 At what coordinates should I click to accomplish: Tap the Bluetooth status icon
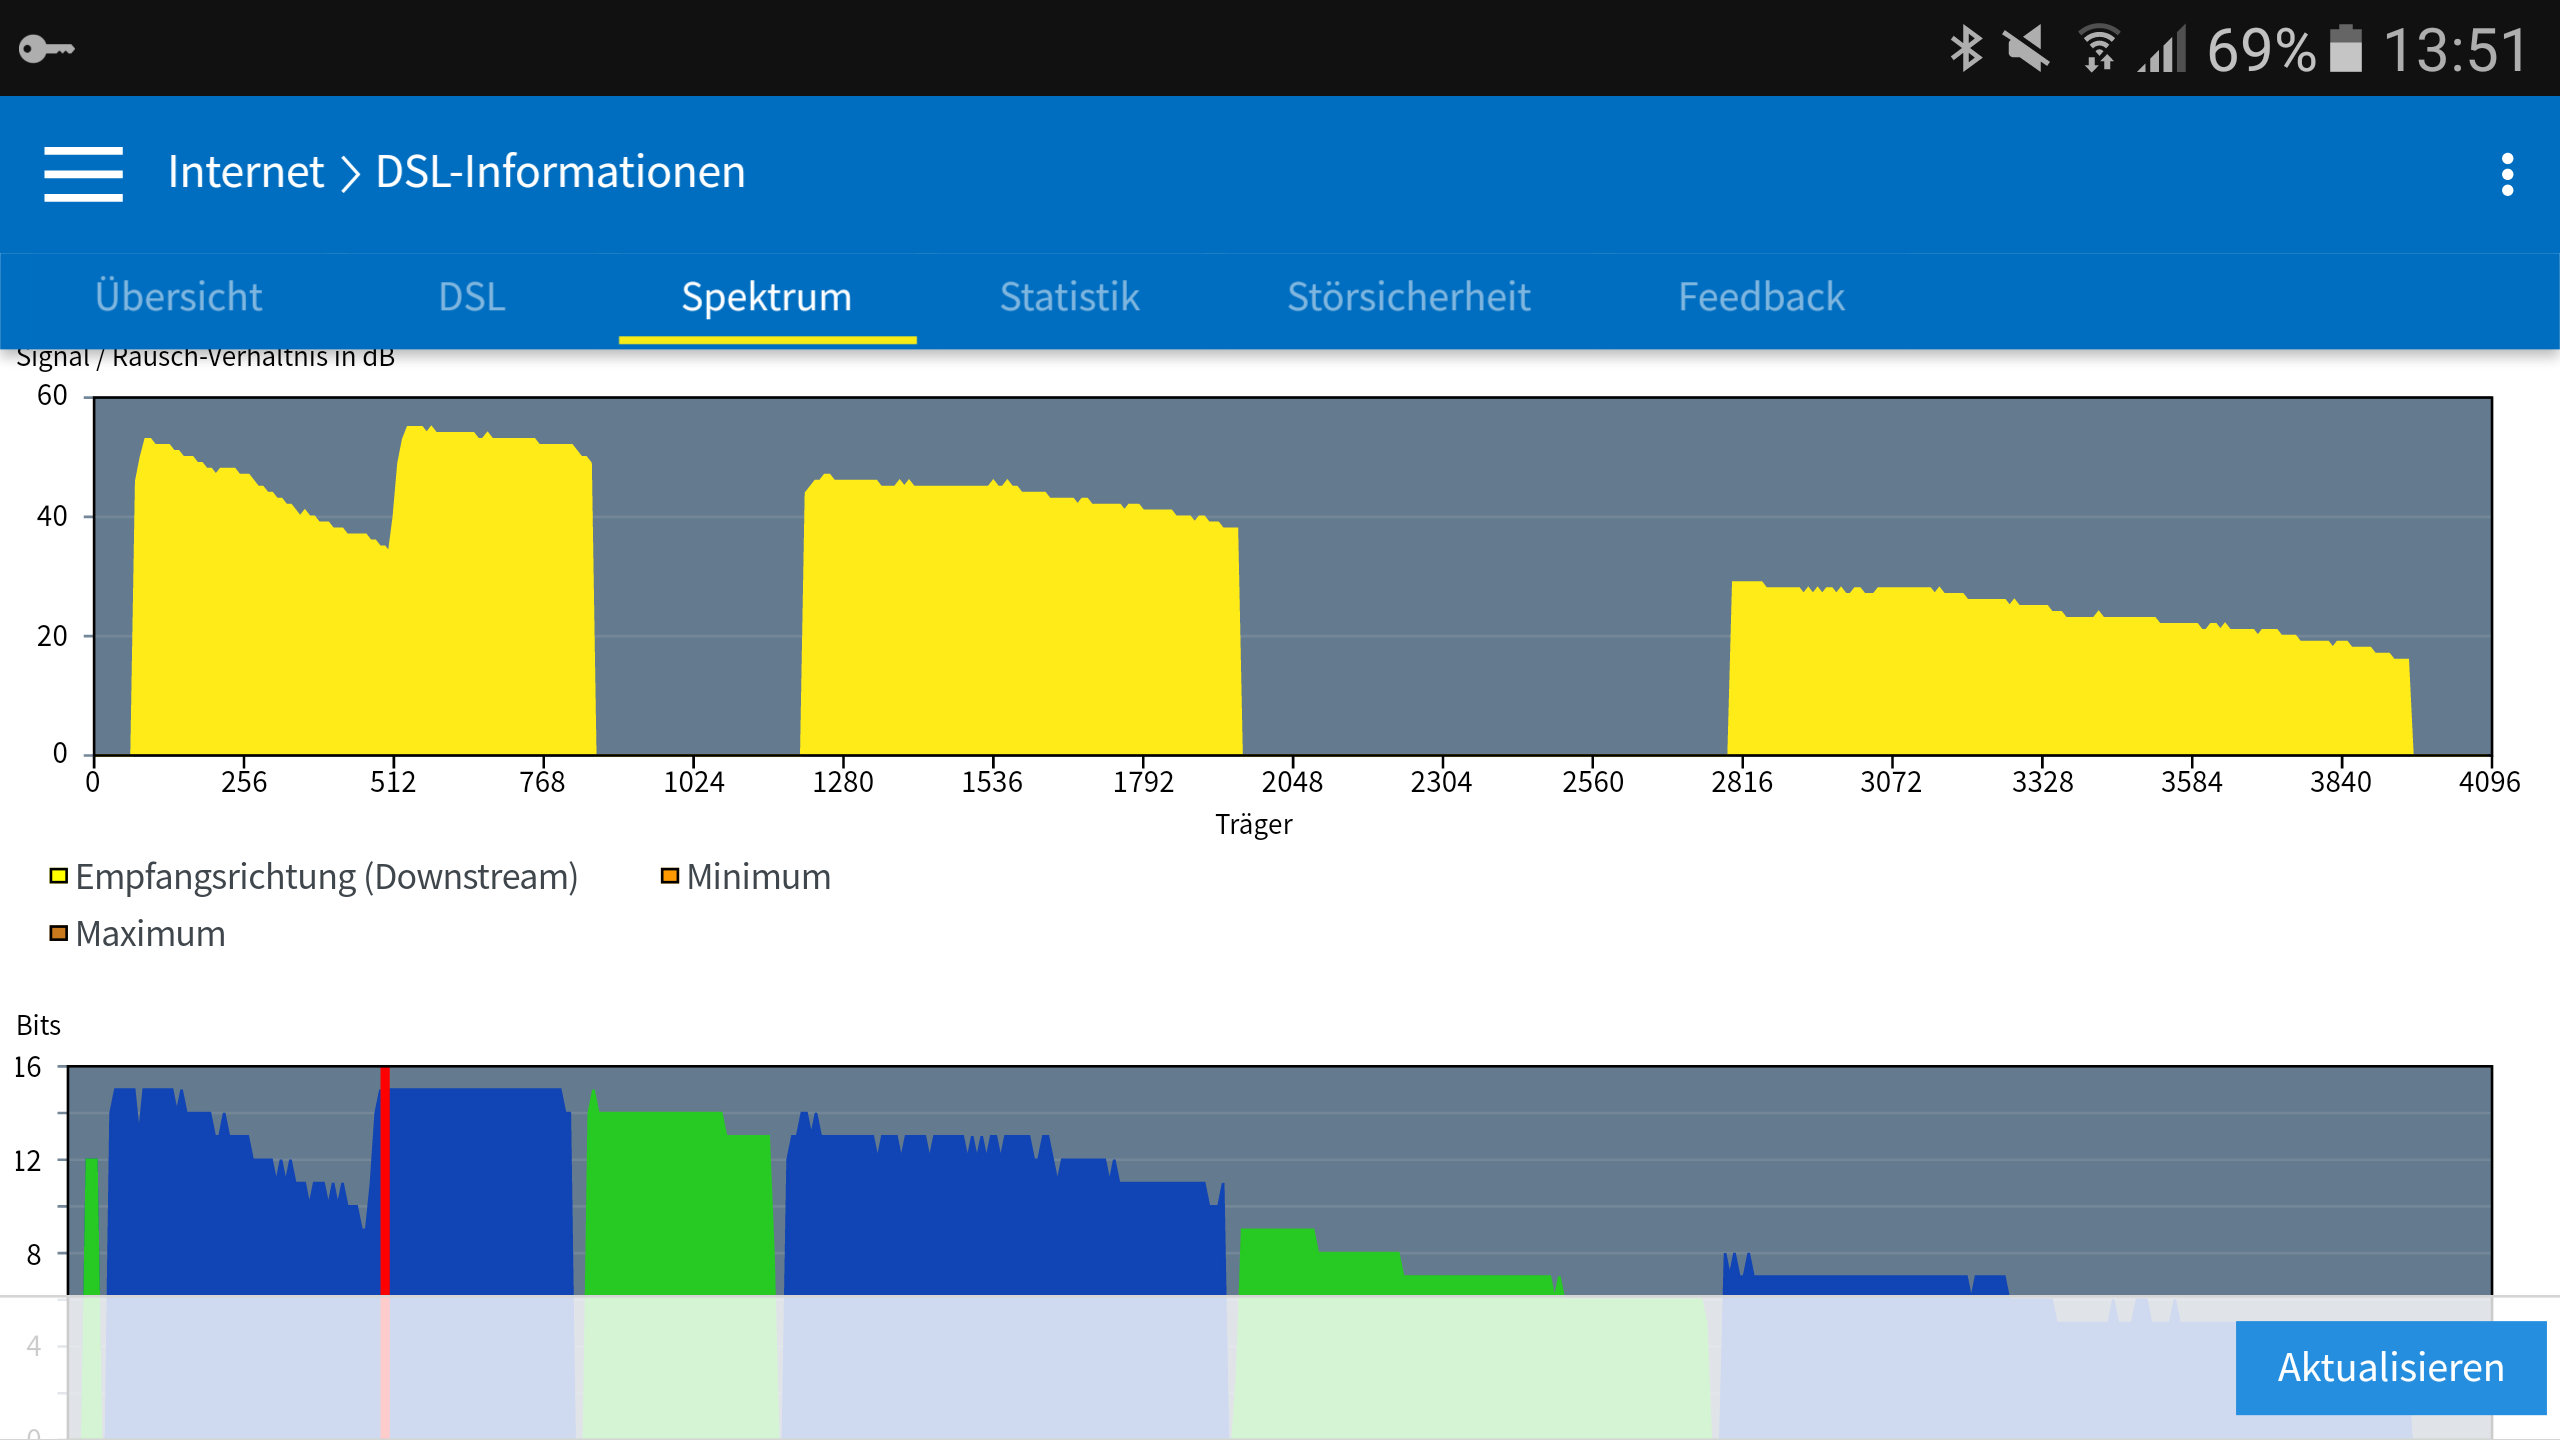(1965, 48)
